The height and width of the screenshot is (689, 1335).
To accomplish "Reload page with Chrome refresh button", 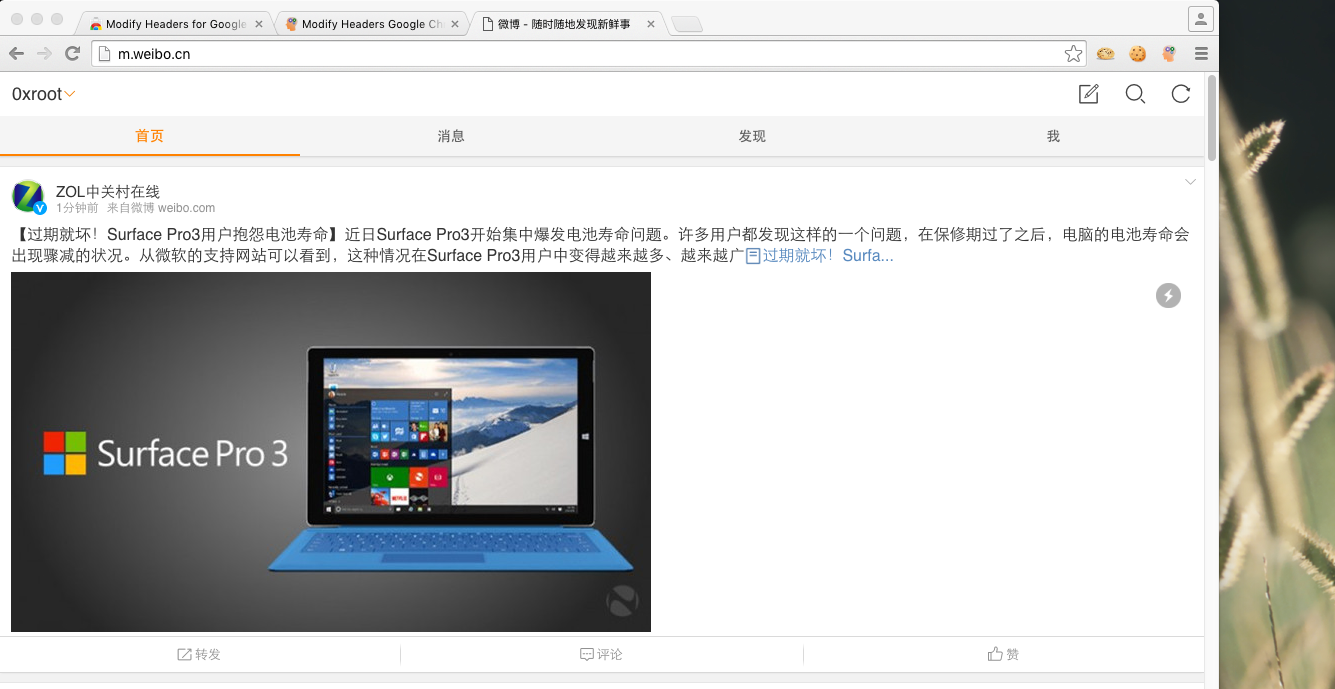I will (72, 54).
